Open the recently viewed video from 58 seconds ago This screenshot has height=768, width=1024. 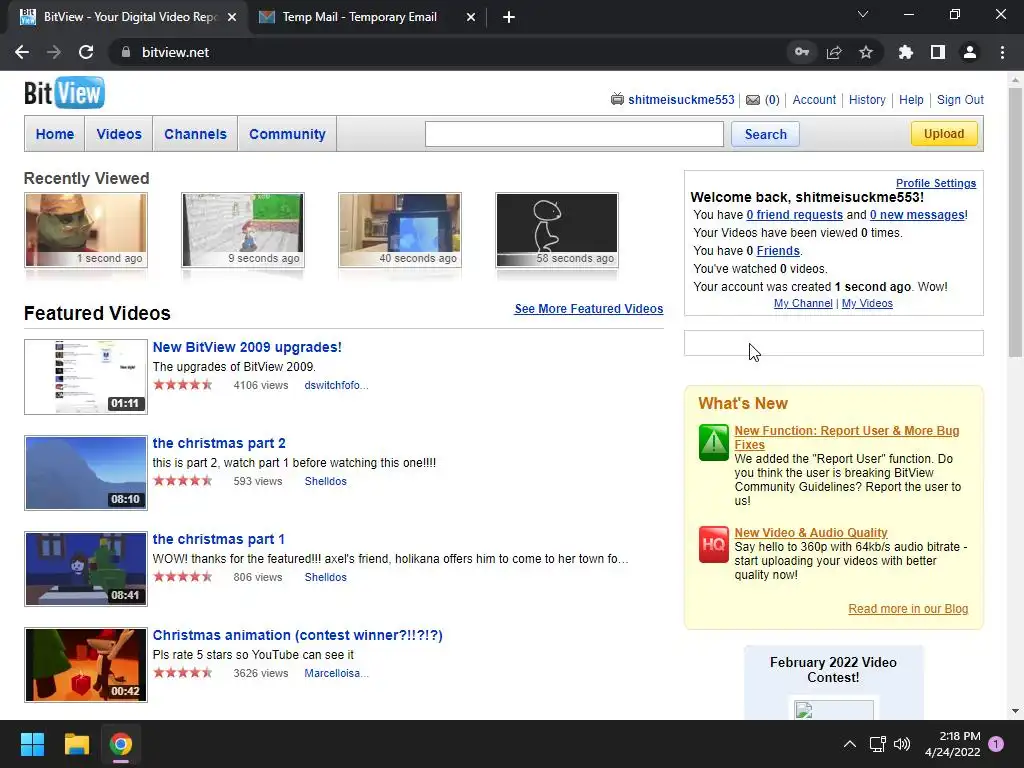coord(556,230)
